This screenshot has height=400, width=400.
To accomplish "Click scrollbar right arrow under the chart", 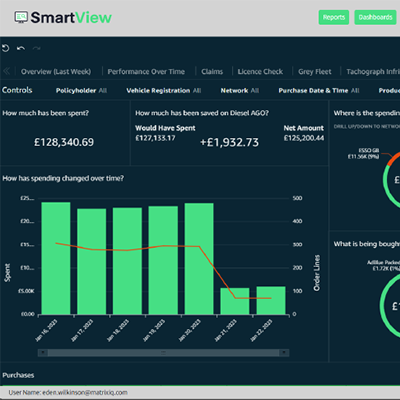I will click(x=284, y=353).
